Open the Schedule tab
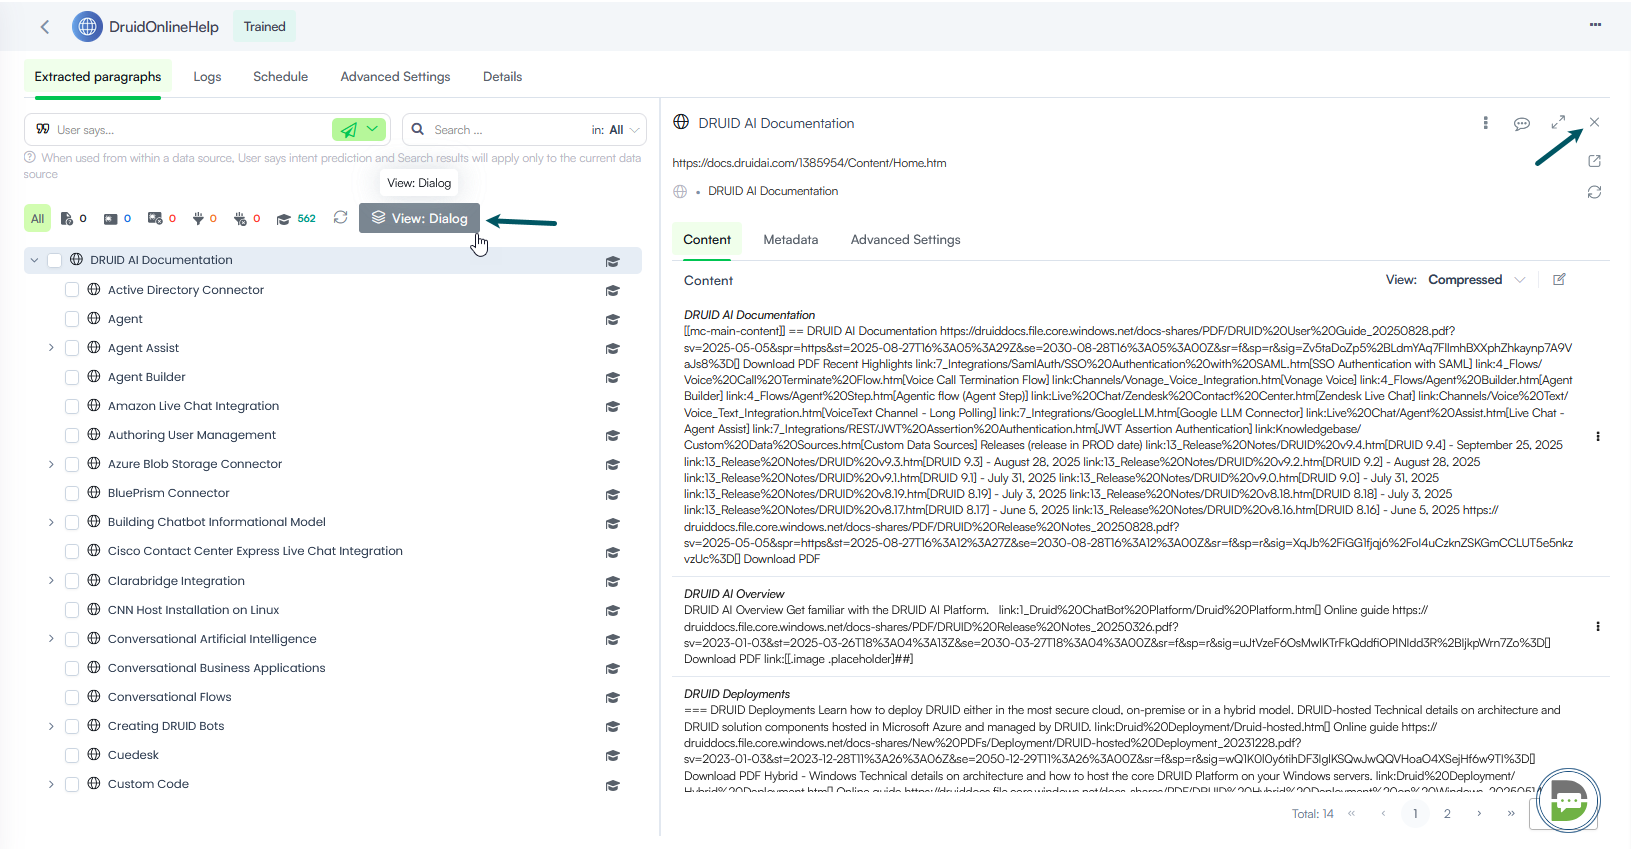Image resolution: width=1631 pixels, height=849 pixels. (x=280, y=77)
